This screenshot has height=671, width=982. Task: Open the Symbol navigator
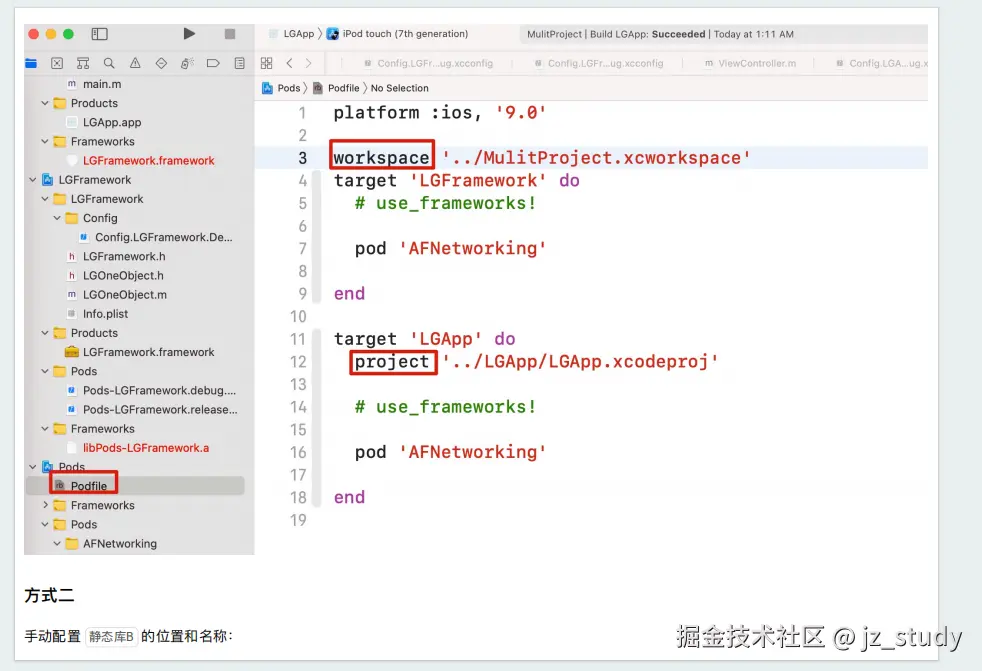click(83, 63)
